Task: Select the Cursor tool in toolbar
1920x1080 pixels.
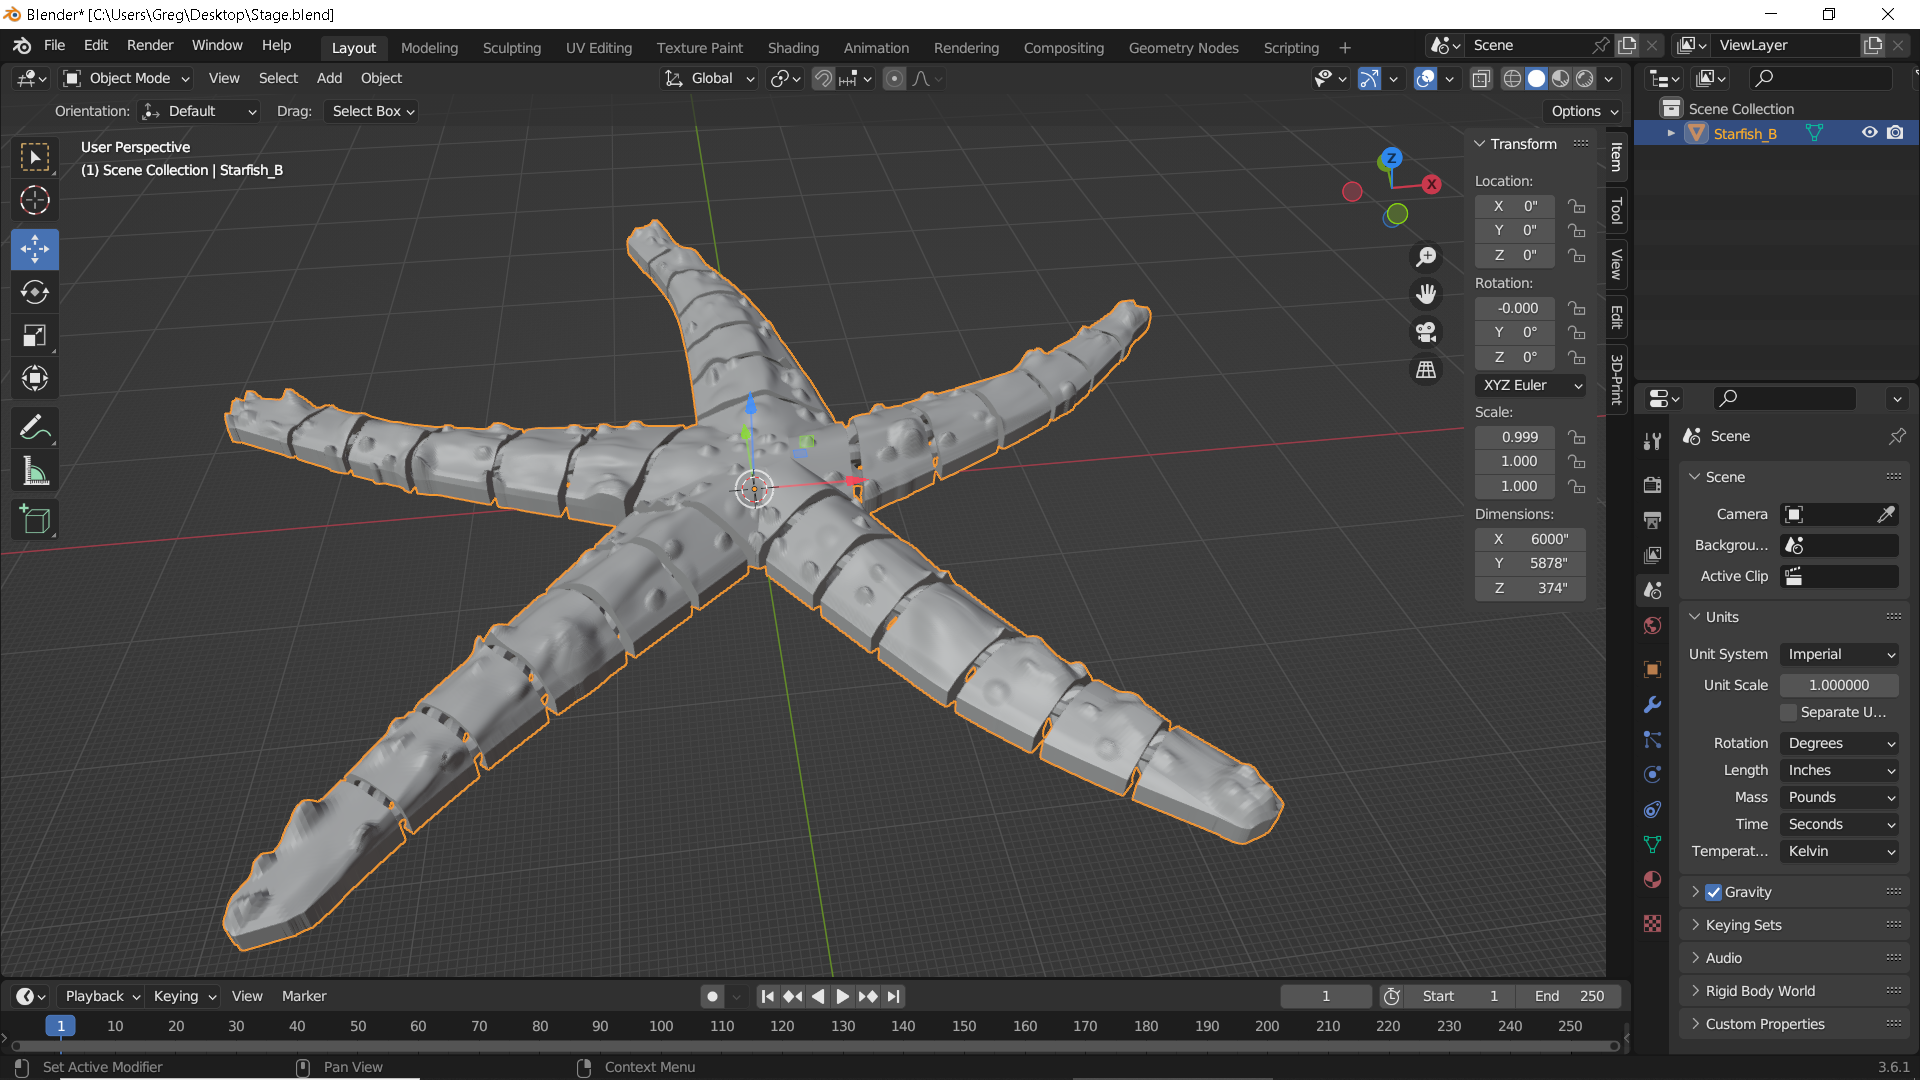Action: pos(35,201)
